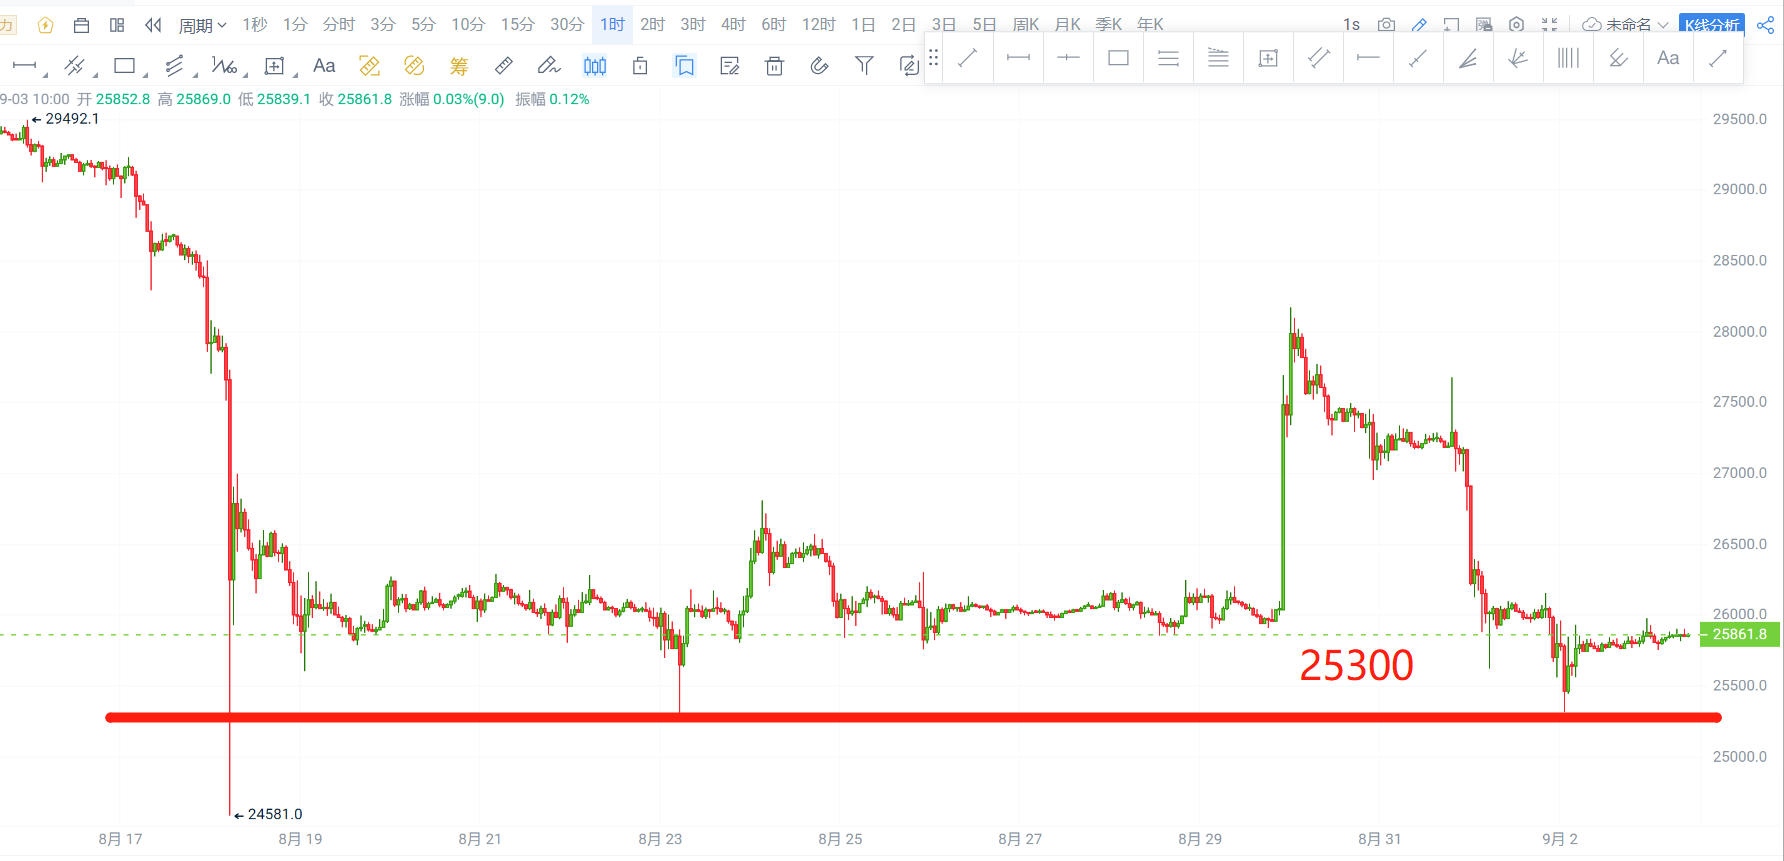Screen dimensions: 1784x861
Task: Select the ruler measure tool
Action: click(504, 66)
